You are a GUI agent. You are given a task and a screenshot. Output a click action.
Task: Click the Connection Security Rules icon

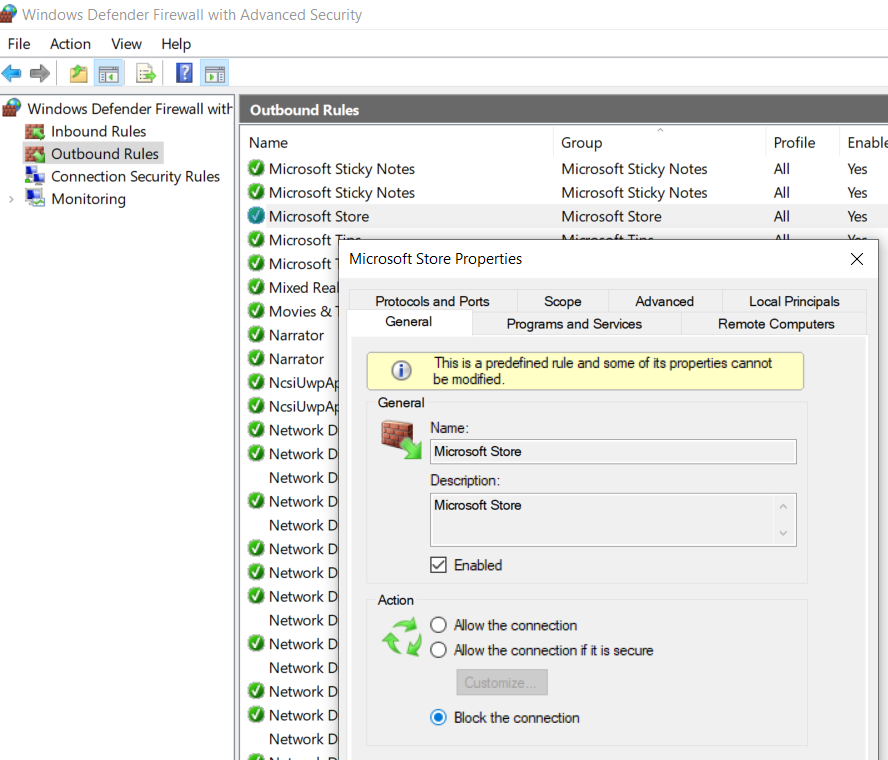click(x=35, y=176)
